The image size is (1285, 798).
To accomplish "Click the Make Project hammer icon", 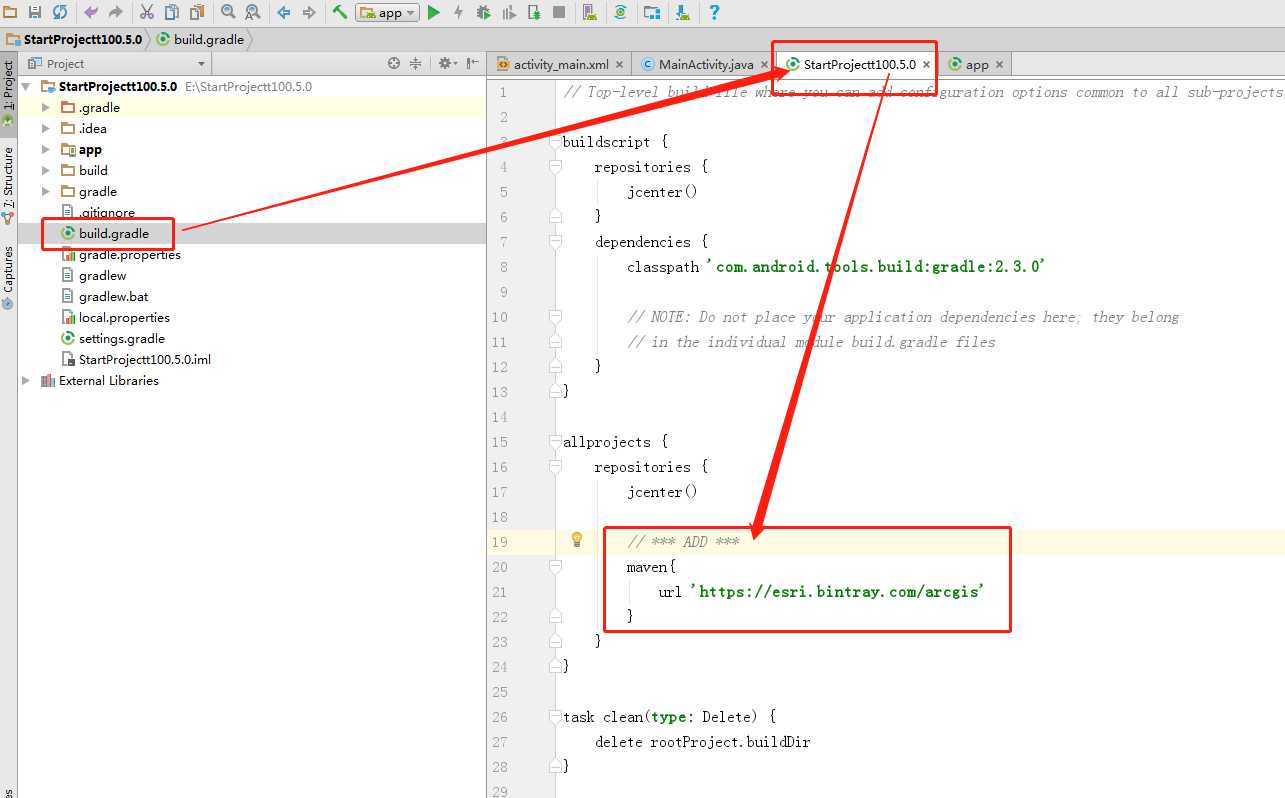I will (340, 12).
